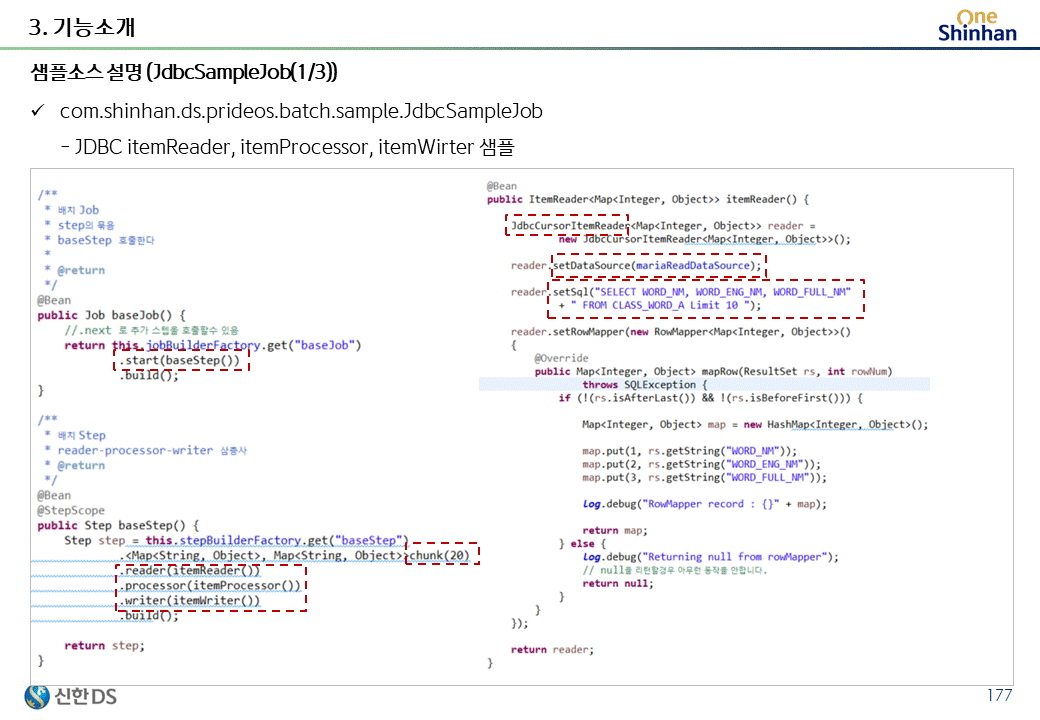Click the 'return map;' statement
Image resolution: width=1040 pixels, height=720 pixels.
[615, 530]
